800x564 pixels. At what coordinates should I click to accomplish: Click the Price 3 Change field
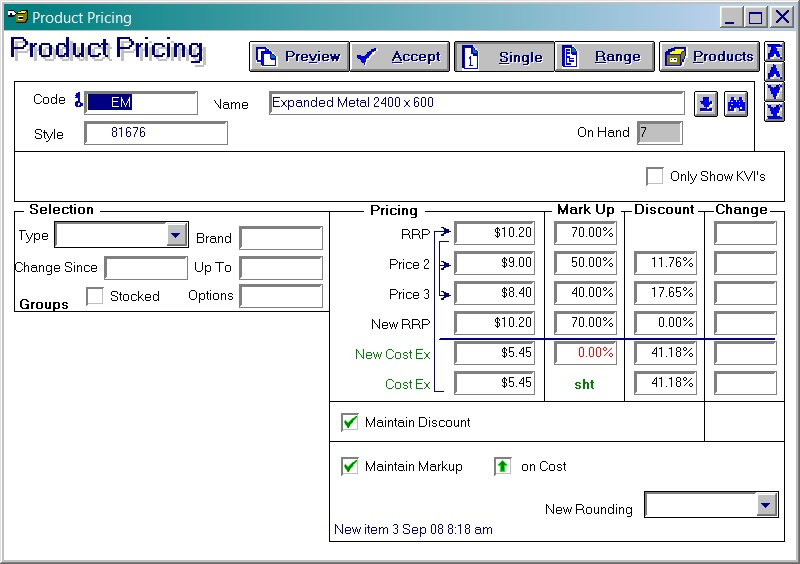point(745,293)
